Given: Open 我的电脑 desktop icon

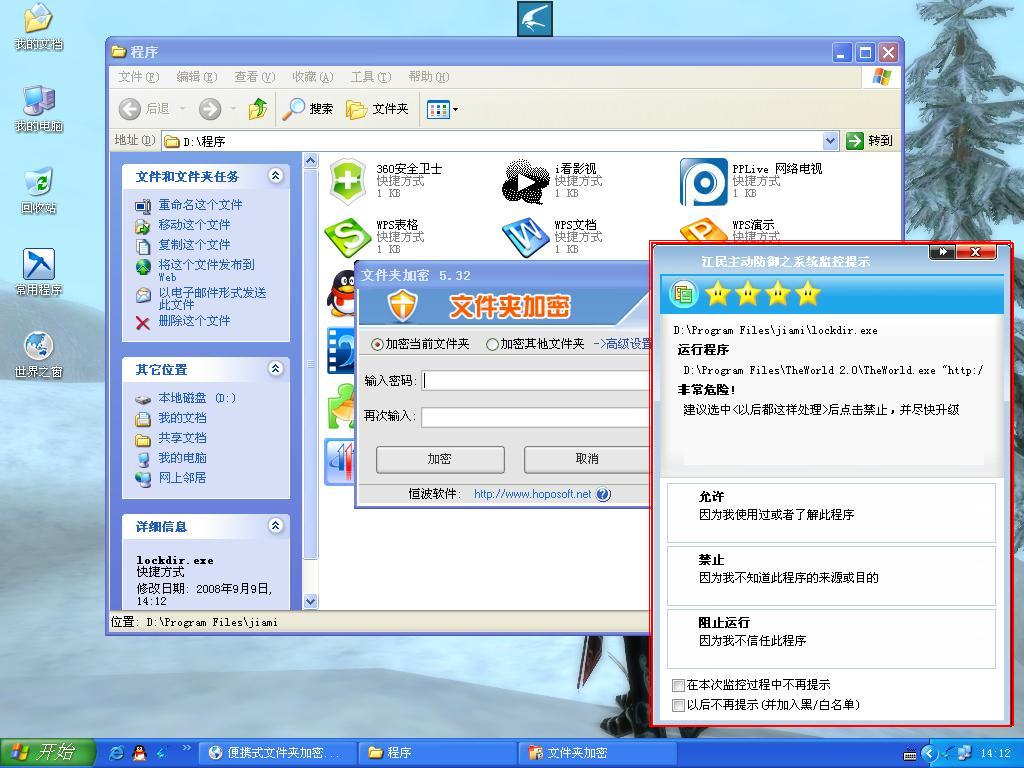Looking at the screenshot, I should point(39,108).
